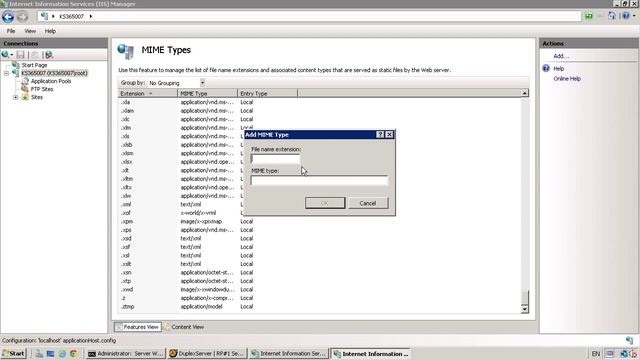The height and width of the screenshot is (360, 640).
Task: Click the forward navigation arrow
Action: point(23,17)
